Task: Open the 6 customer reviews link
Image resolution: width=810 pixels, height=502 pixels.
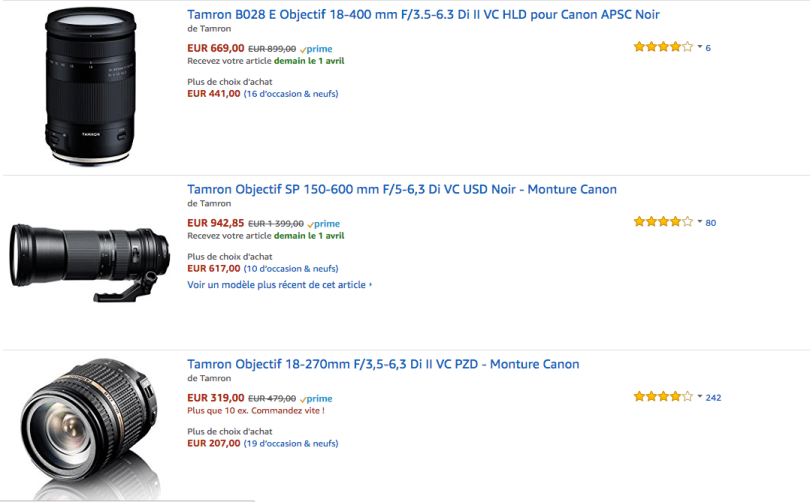Action: (709, 48)
